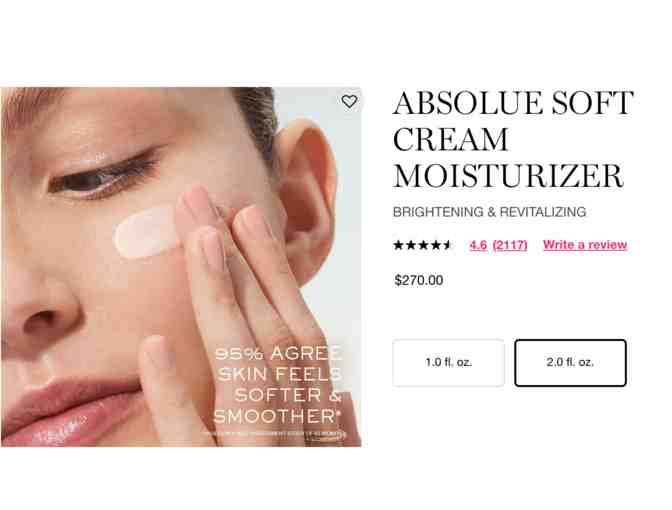Open the product photo of face
672x510 pixels.
[x=181, y=267]
